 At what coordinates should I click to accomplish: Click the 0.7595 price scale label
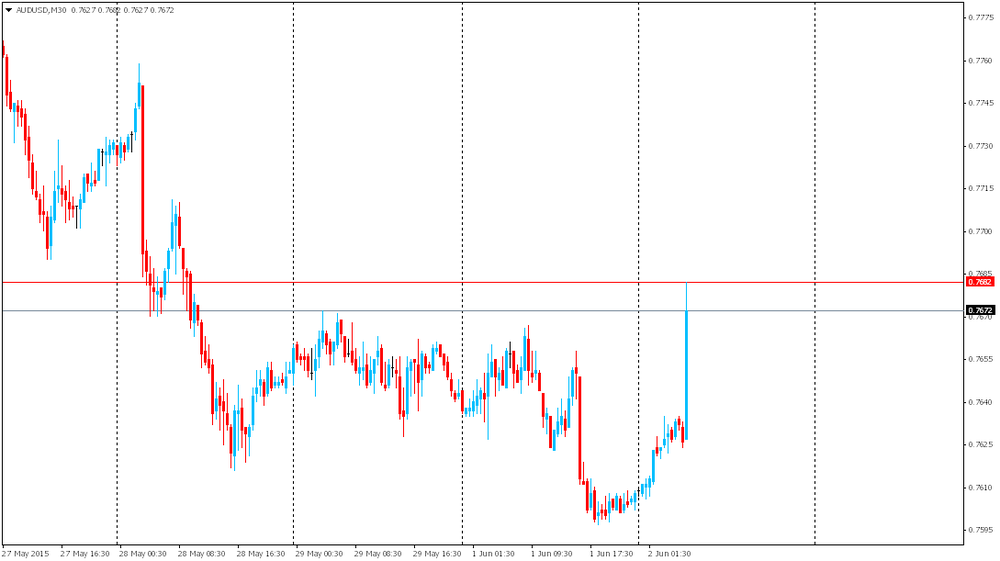click(x=981, y=530)
